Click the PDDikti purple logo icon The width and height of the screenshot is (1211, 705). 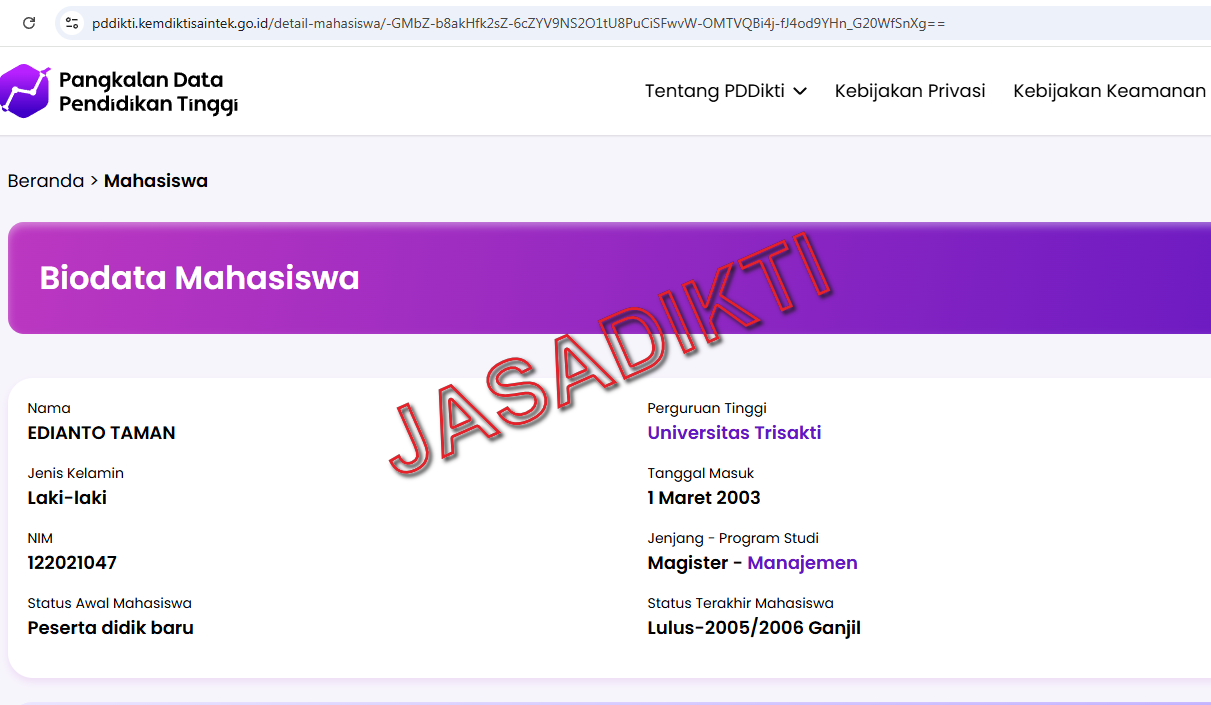point(25,91)
